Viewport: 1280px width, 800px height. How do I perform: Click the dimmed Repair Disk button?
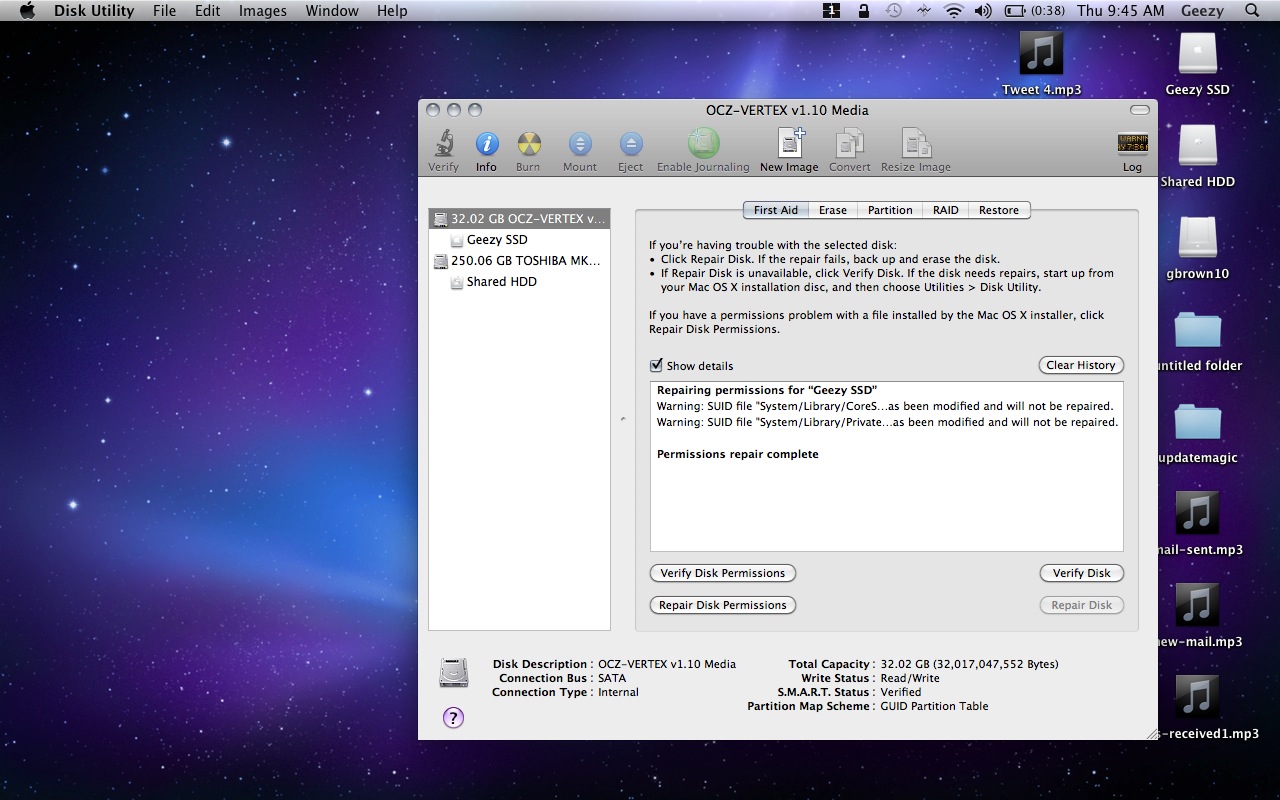click(1082, 605)
